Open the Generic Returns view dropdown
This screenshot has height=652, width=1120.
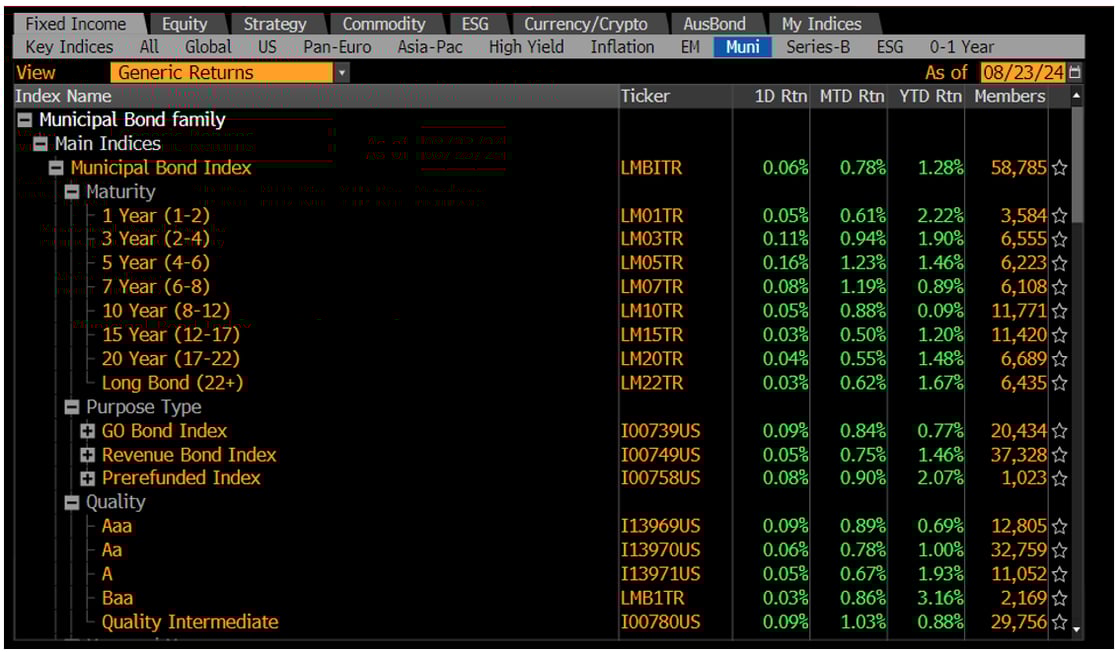tap(343, 72)
